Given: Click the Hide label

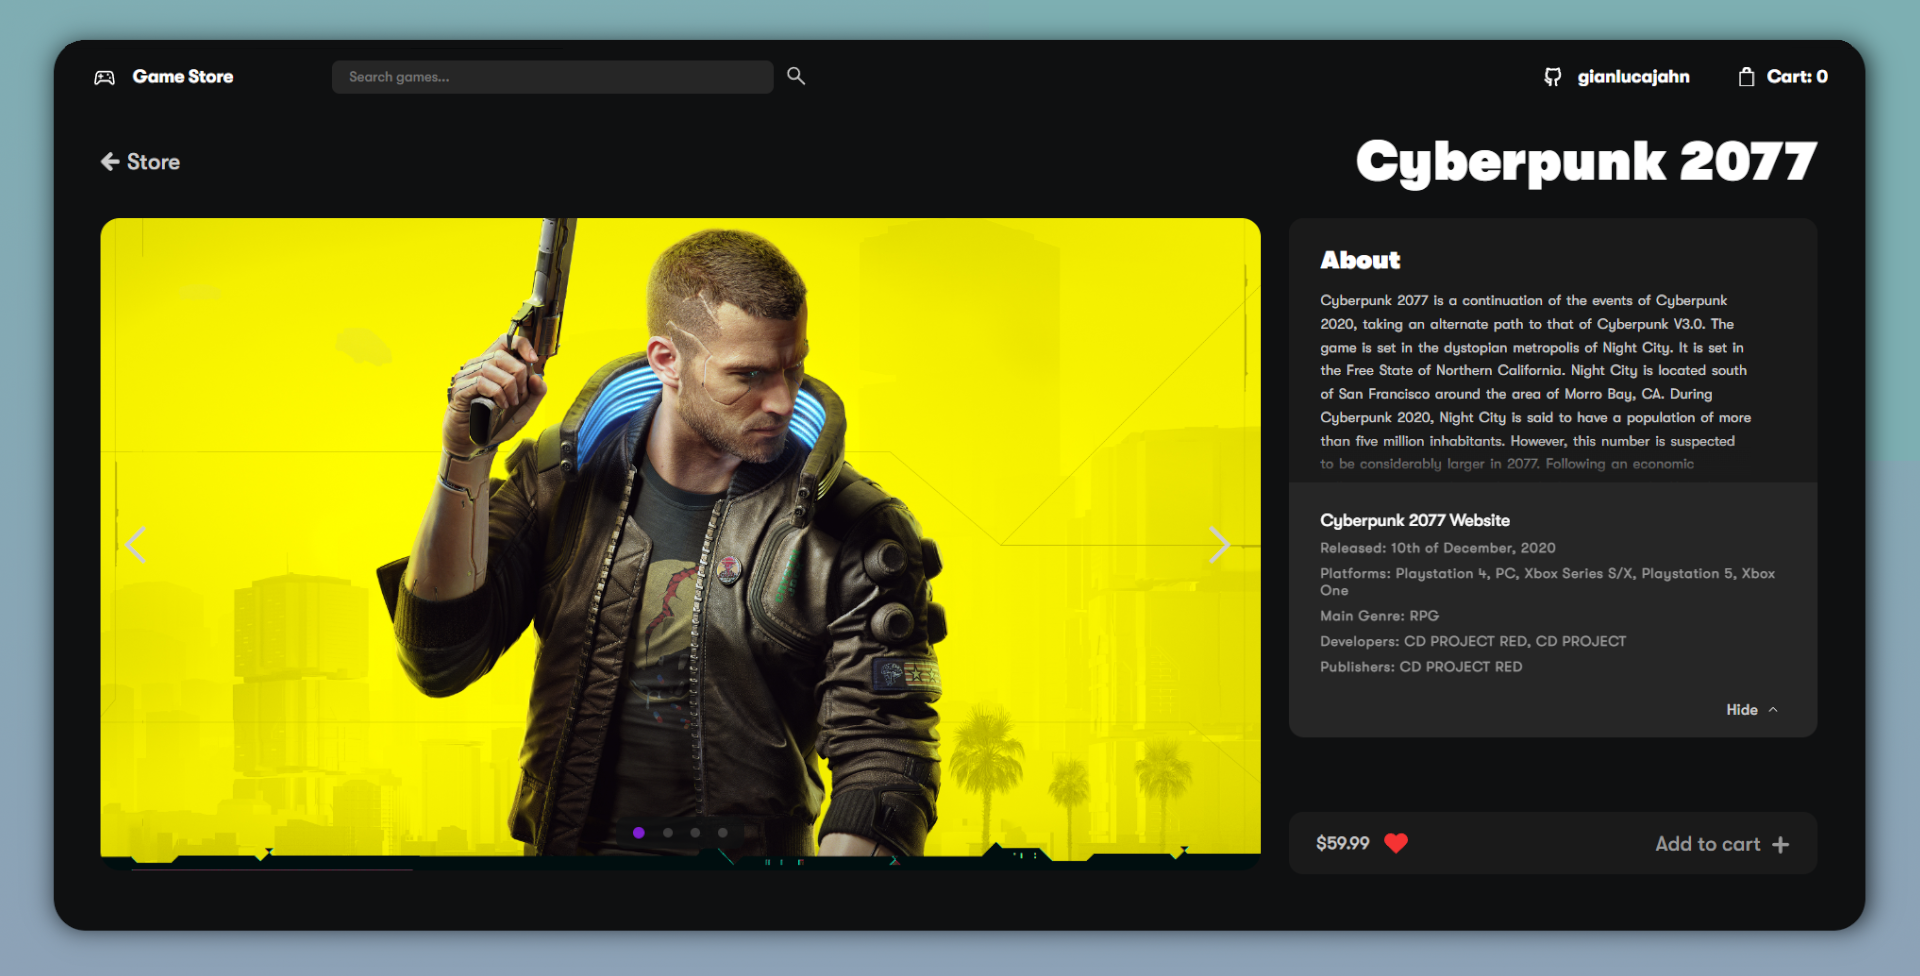Looking at the screenshot, I should [x=1742, y=710].
